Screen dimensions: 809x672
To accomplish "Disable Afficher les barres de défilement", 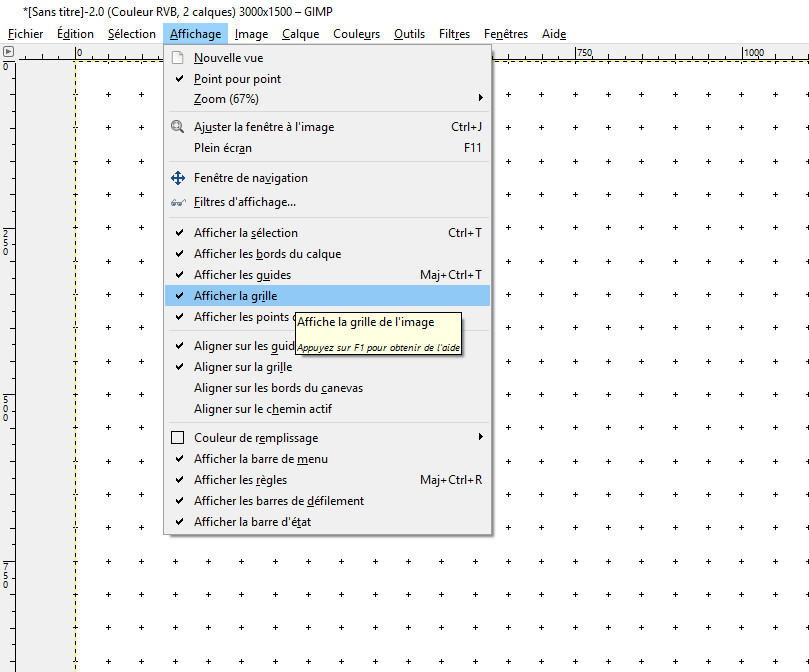I will pyautogui.click(x=327, y=501).
